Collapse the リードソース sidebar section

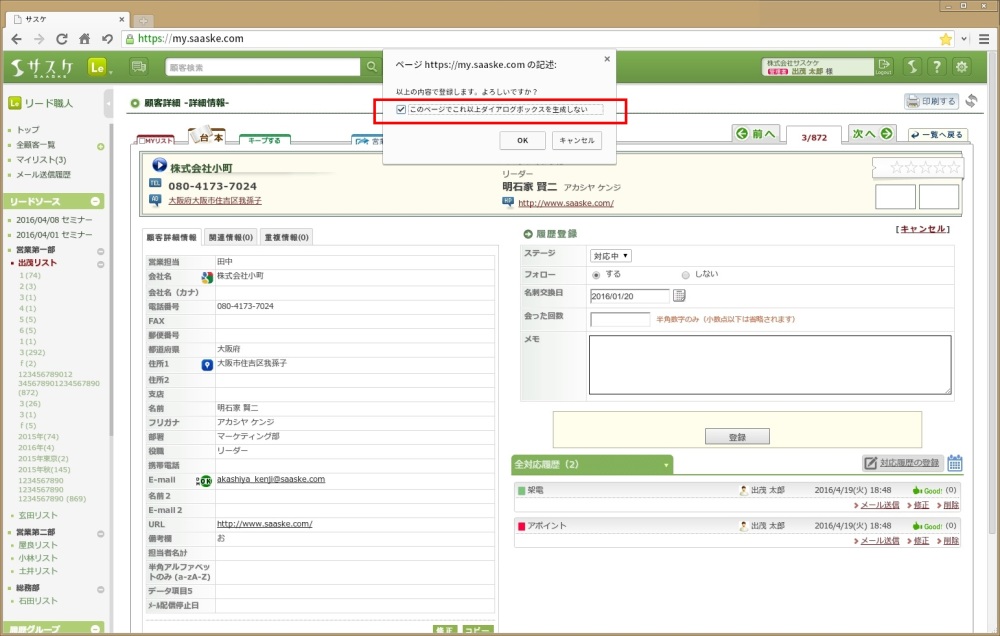point(96,201)
